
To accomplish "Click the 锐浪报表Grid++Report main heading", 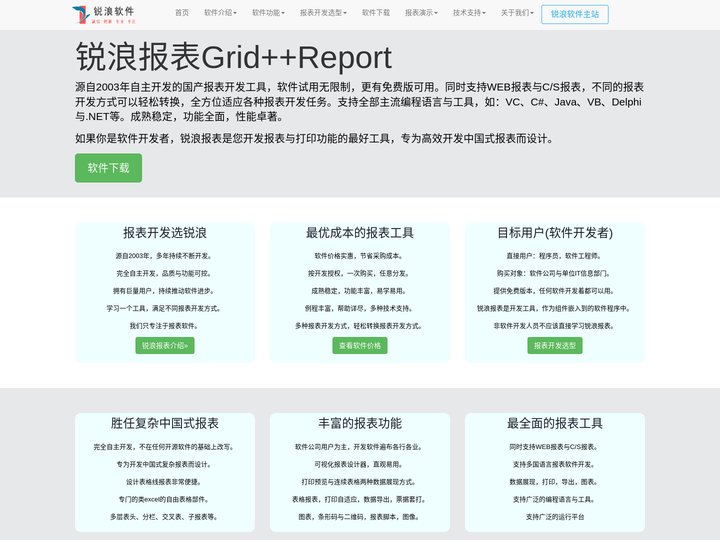I will (234, 57).
